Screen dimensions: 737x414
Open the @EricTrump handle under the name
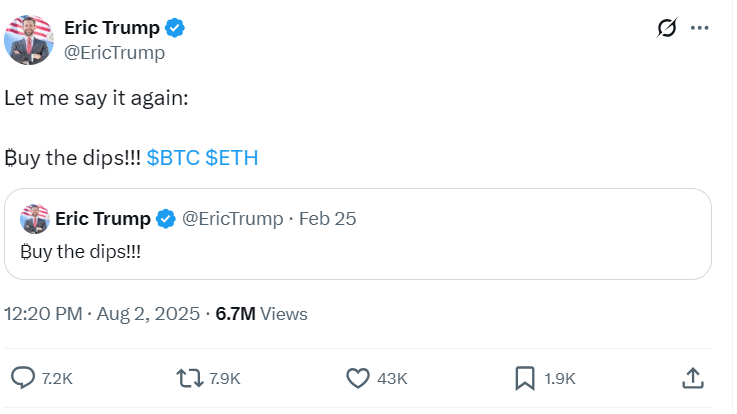click(x=114, y=53)
